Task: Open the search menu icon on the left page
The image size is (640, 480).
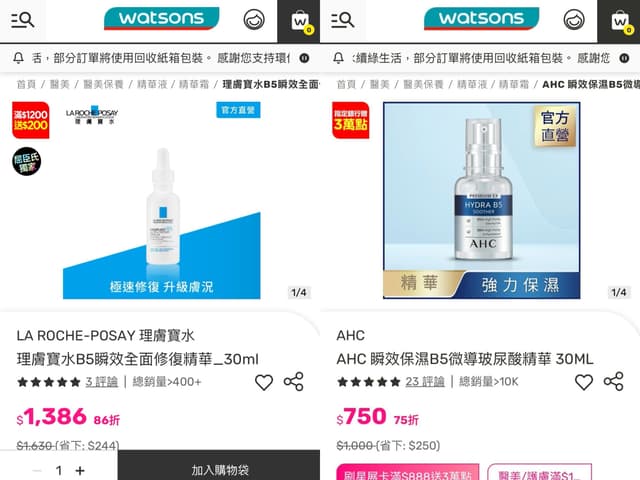Action: (x=22, y=20)
